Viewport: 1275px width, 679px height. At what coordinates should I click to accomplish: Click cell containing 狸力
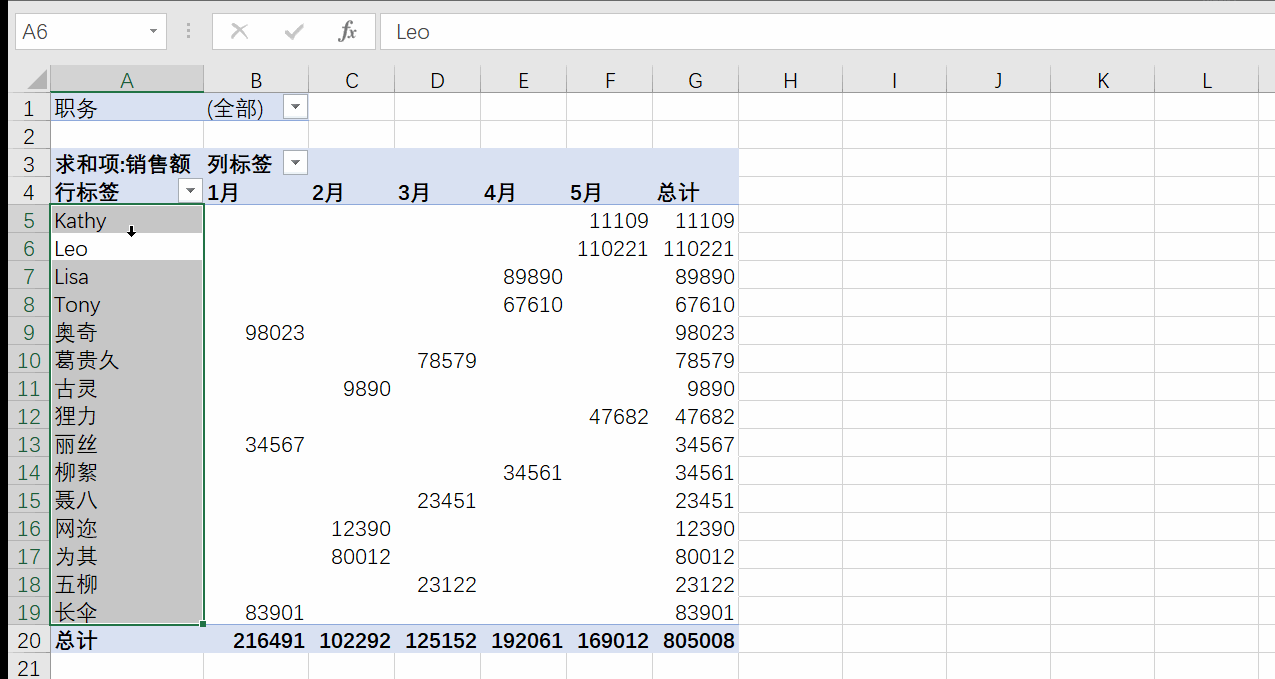(x=127, y=416)
